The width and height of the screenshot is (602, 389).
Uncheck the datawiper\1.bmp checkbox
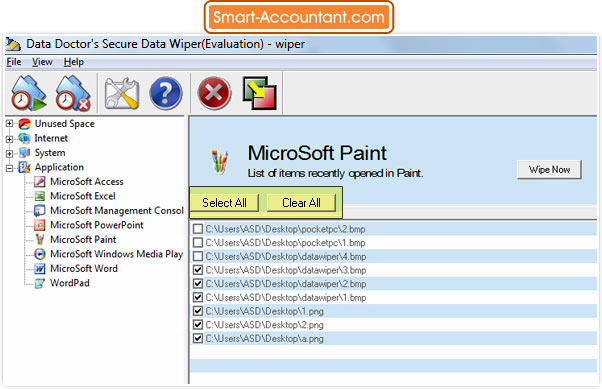pyautogui.click(x=198, y=298)
